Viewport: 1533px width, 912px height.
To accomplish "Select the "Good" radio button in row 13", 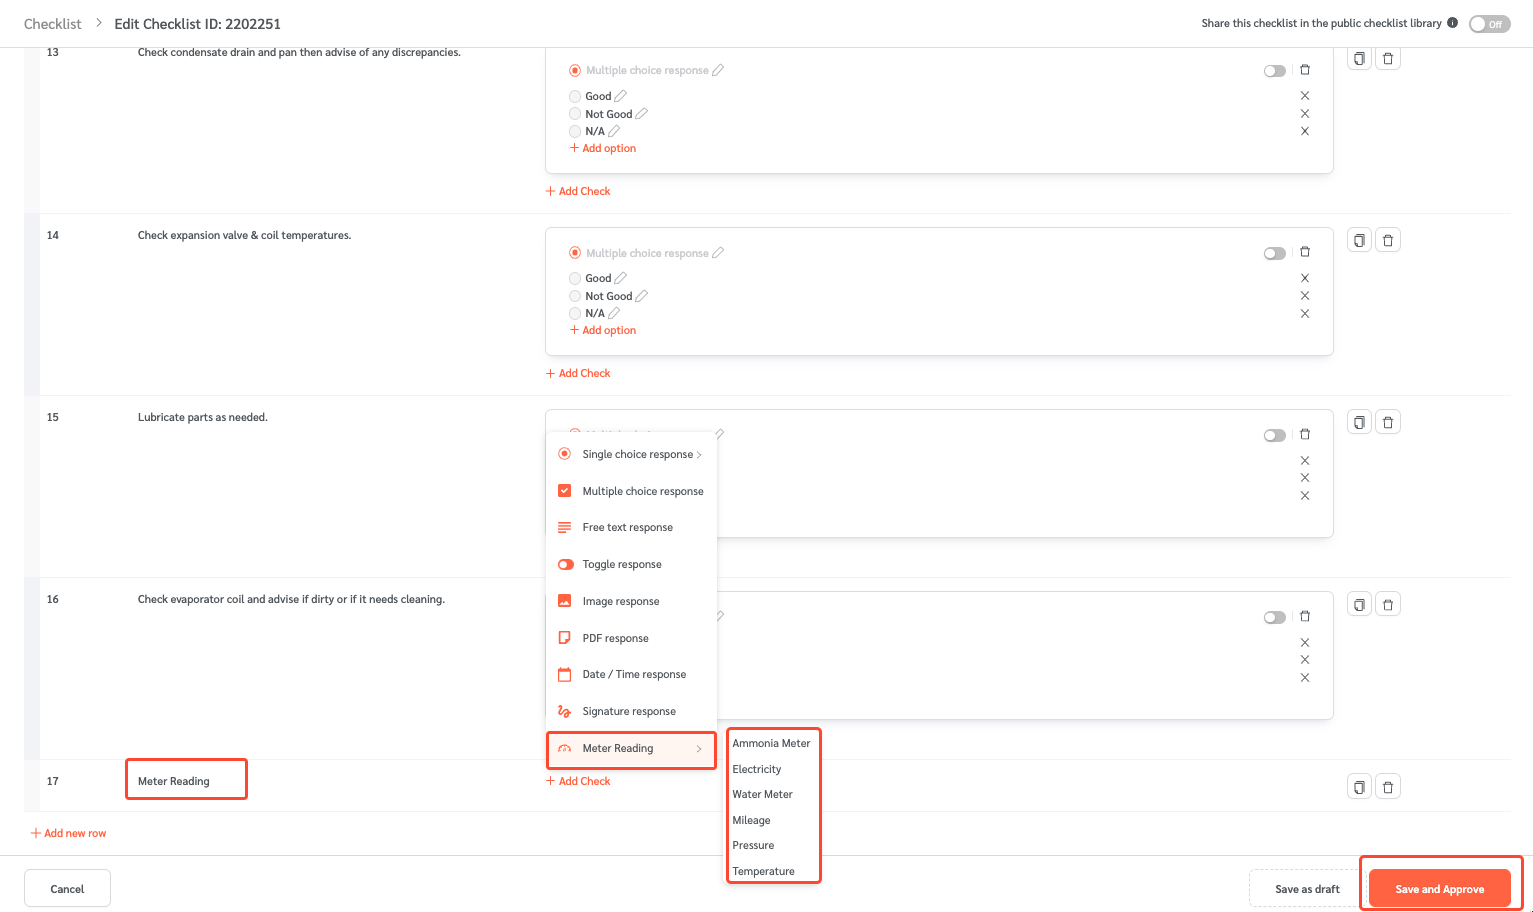I will tap(575, 96).
